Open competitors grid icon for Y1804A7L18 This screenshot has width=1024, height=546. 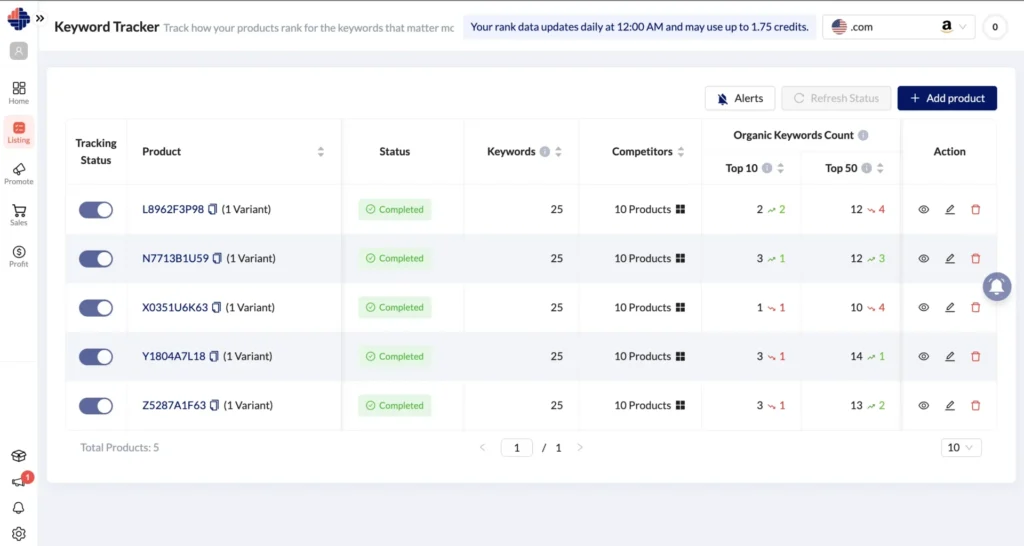(680, 356)
